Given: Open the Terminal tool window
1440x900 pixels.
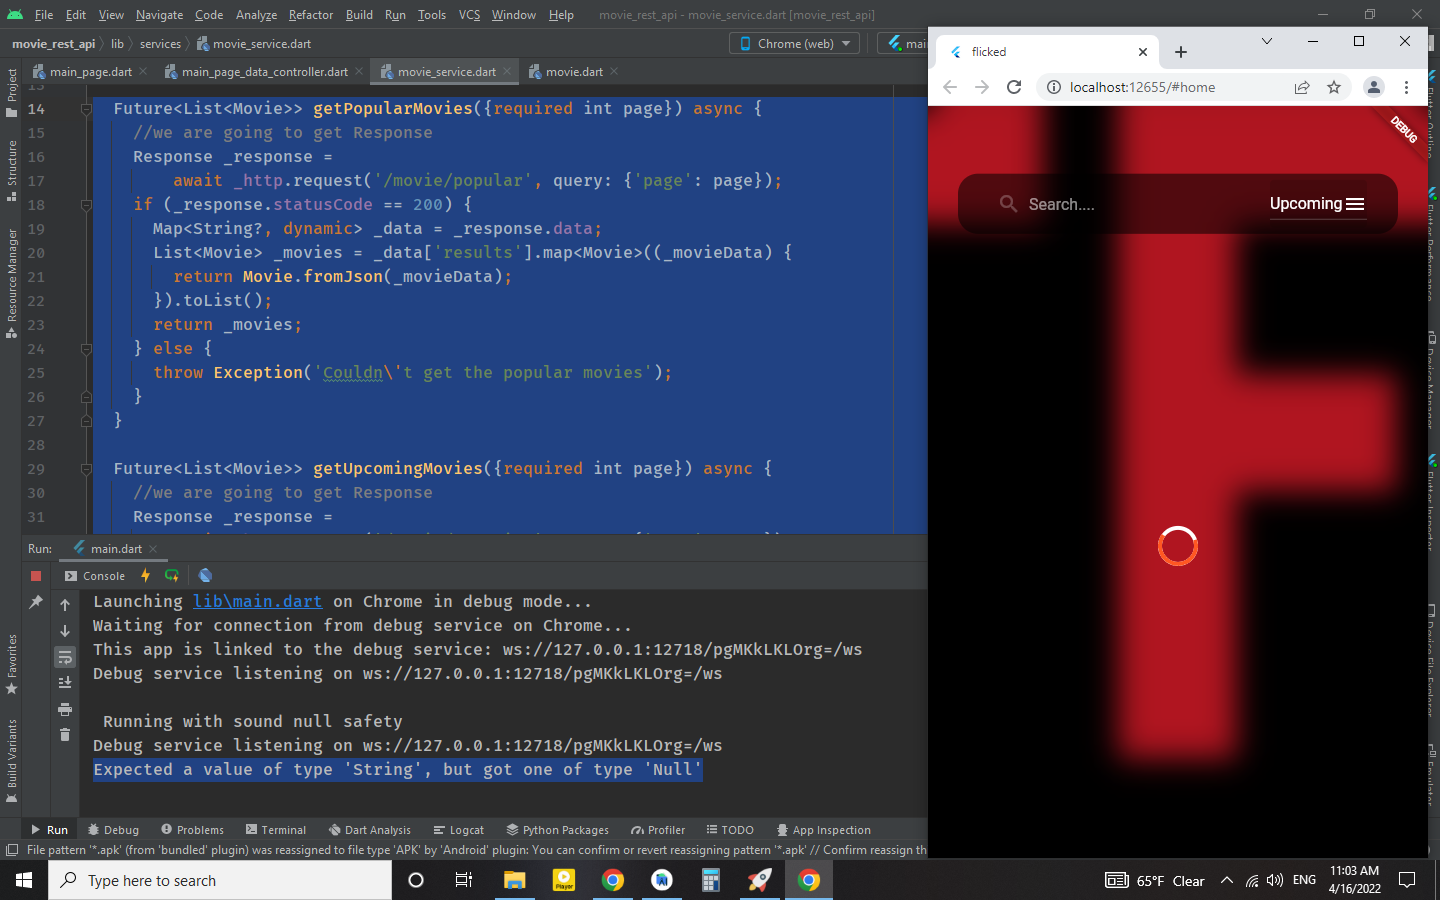Looking at the screenshot, I should (276, 830).
